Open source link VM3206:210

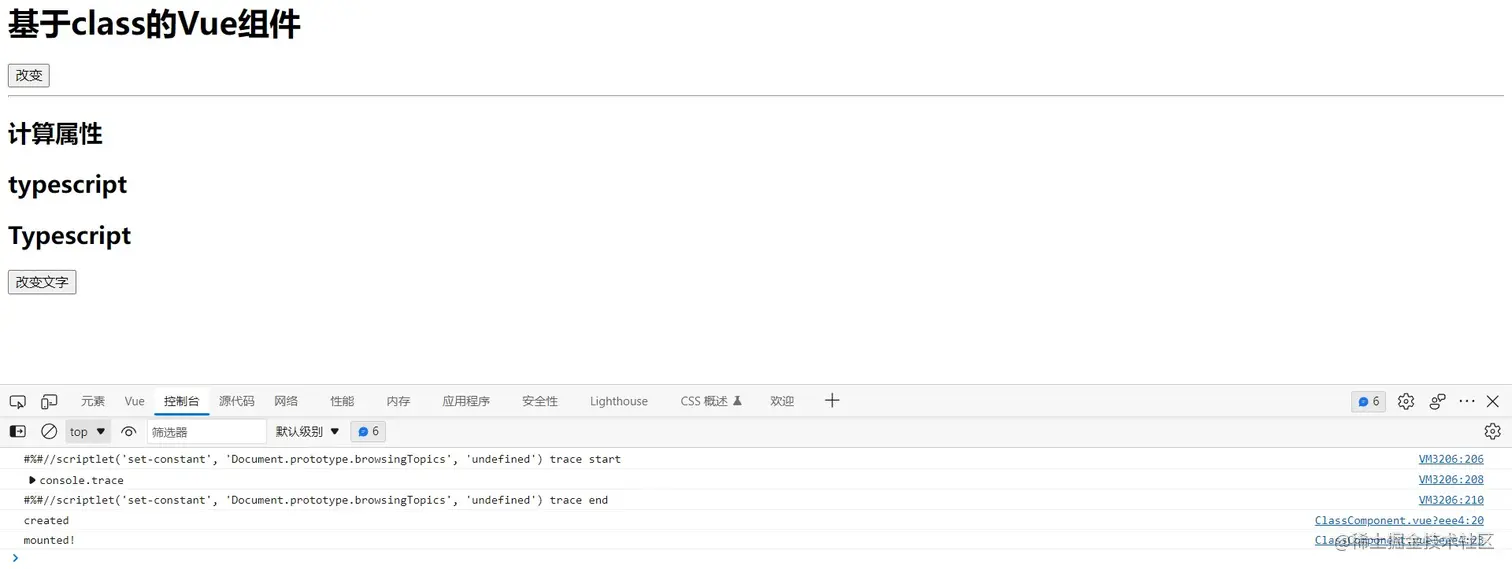click(1451, 500)
